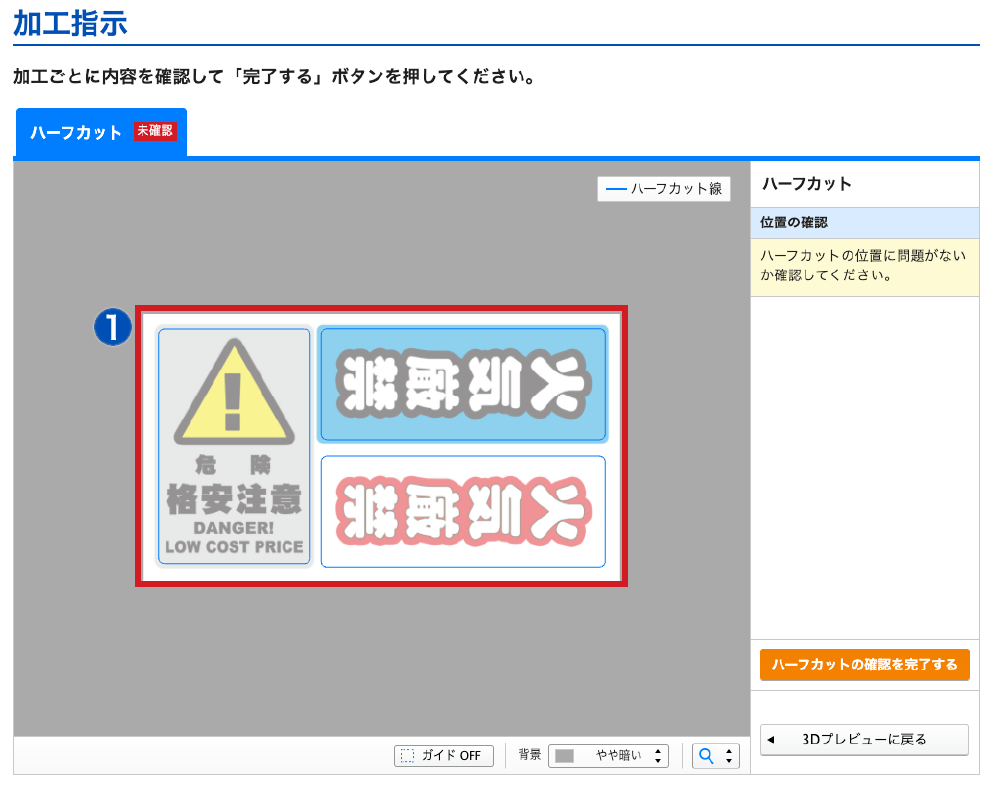The image size is (994, 792).
Task: Select the blue mirrored-text sticker
Action: (x=462, y=384)
